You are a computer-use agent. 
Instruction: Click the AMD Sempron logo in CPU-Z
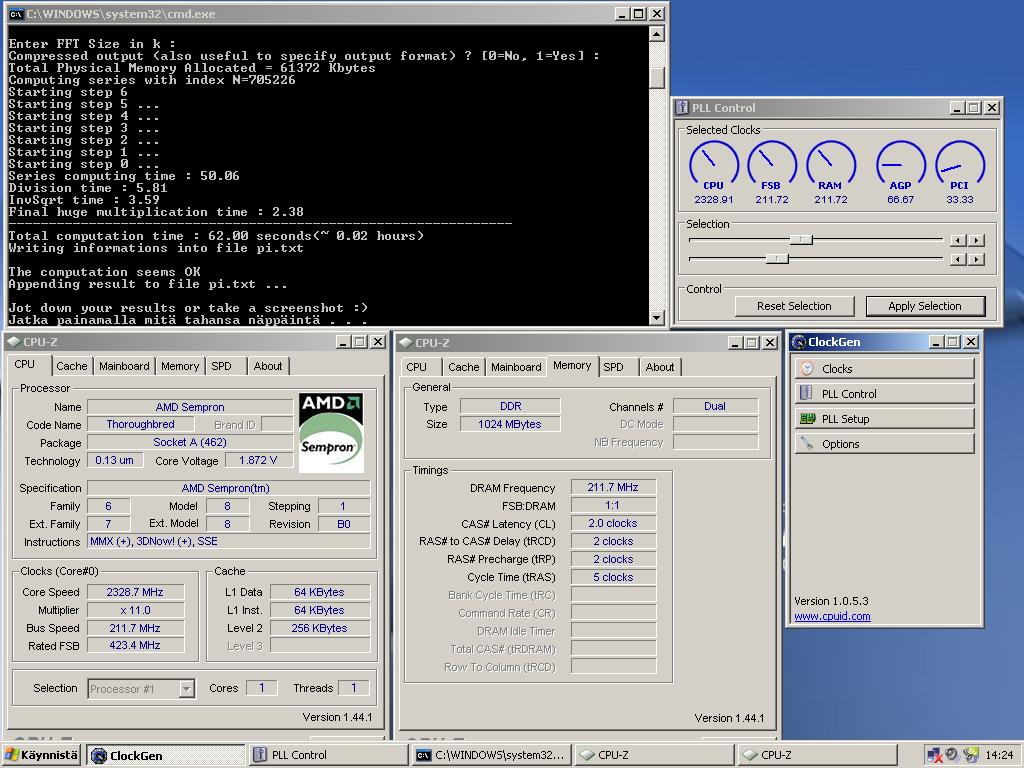point(331,432)
